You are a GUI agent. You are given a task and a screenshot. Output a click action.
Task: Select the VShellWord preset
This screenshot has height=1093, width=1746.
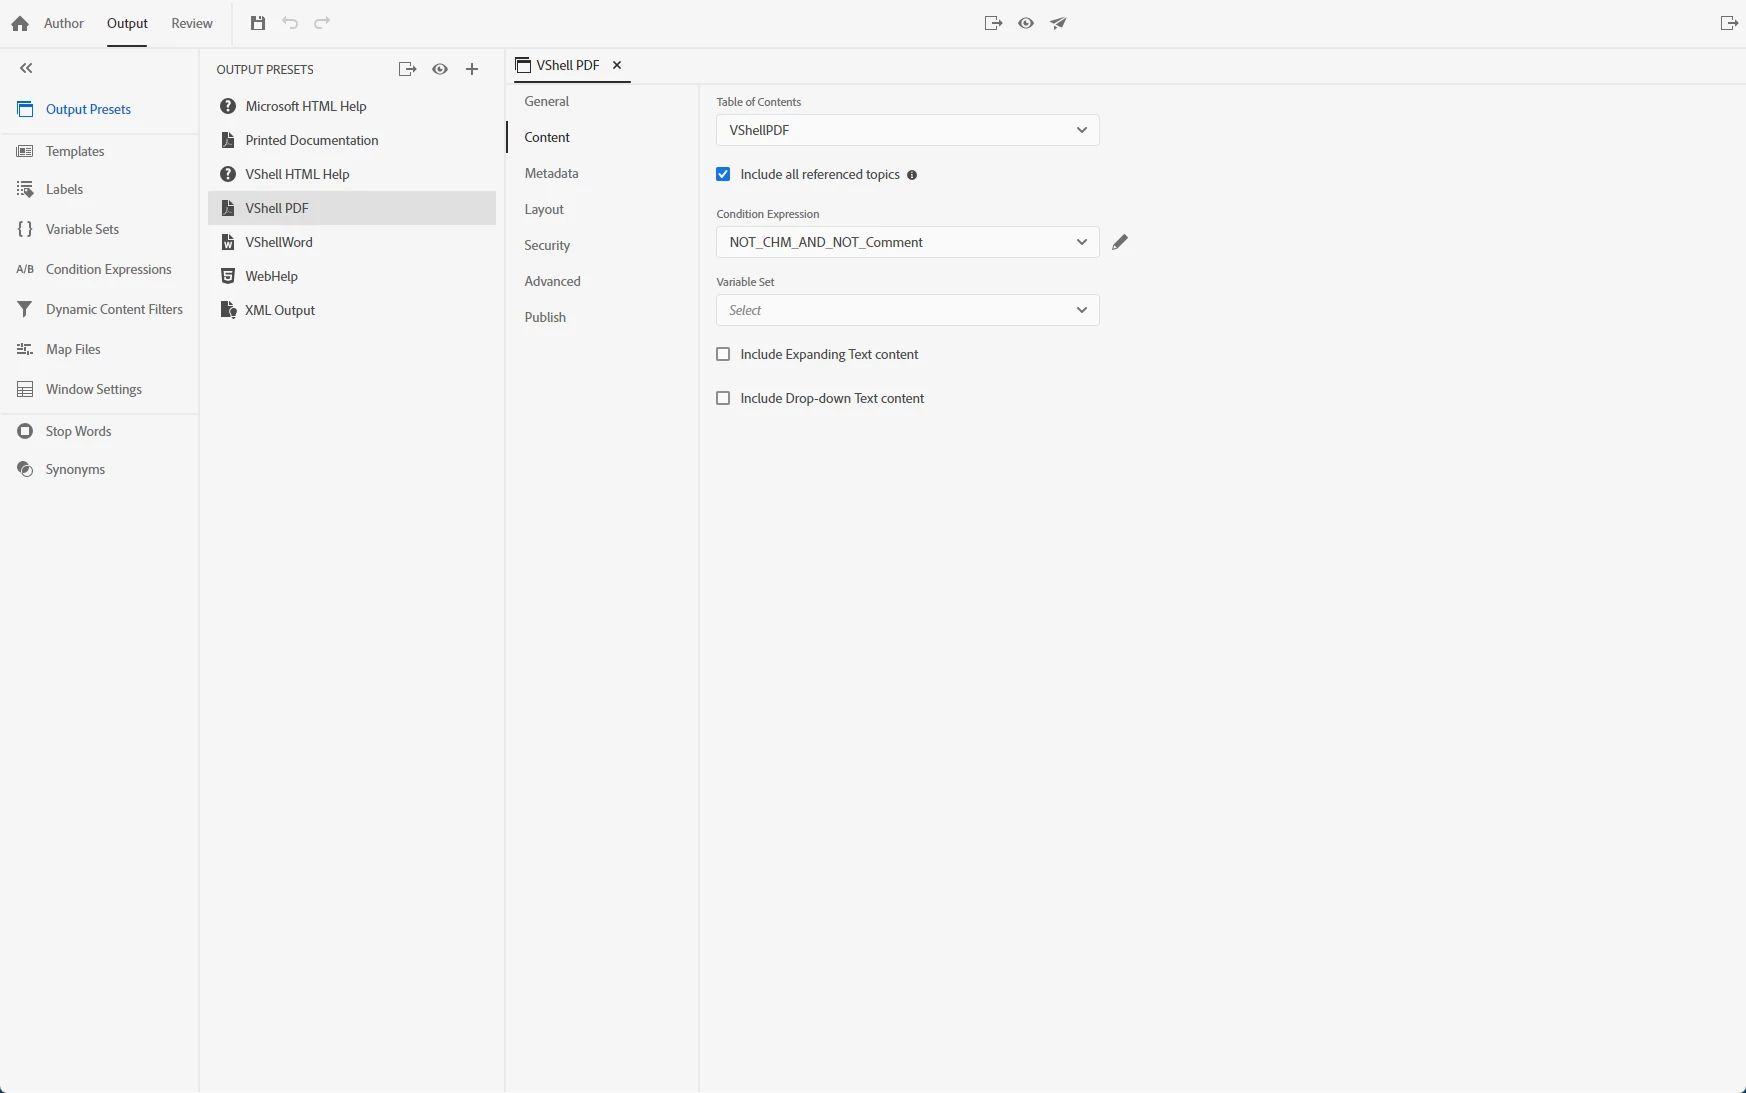tap(352, 242)
